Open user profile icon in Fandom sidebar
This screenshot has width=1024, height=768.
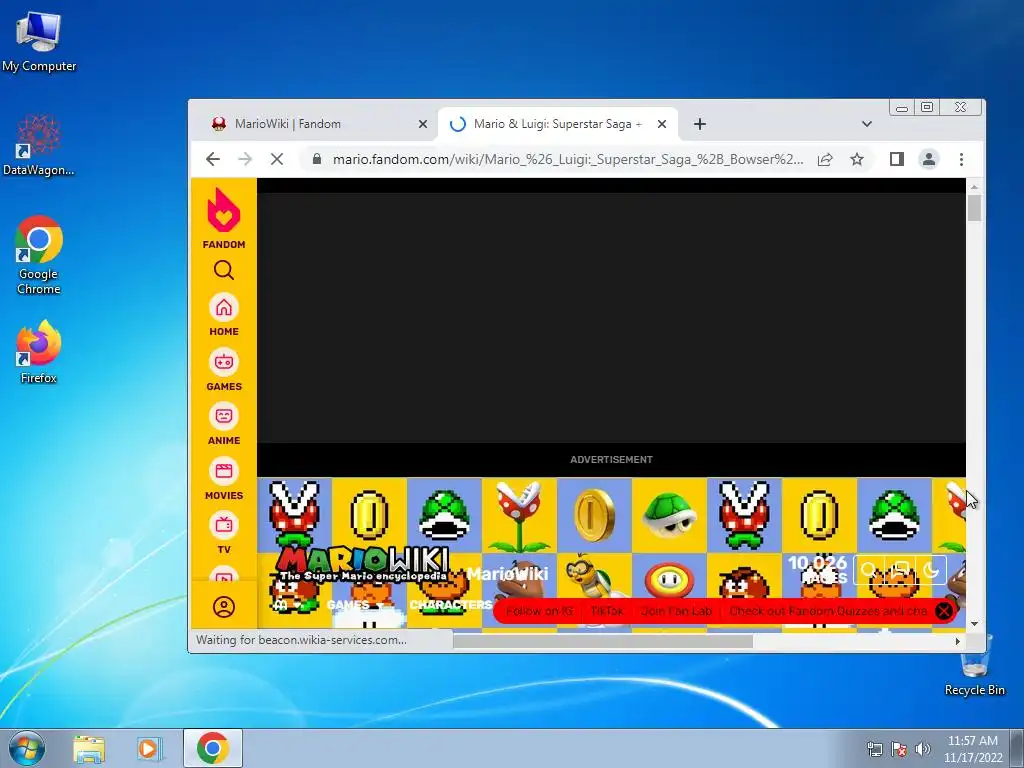(x=224, y=607)
